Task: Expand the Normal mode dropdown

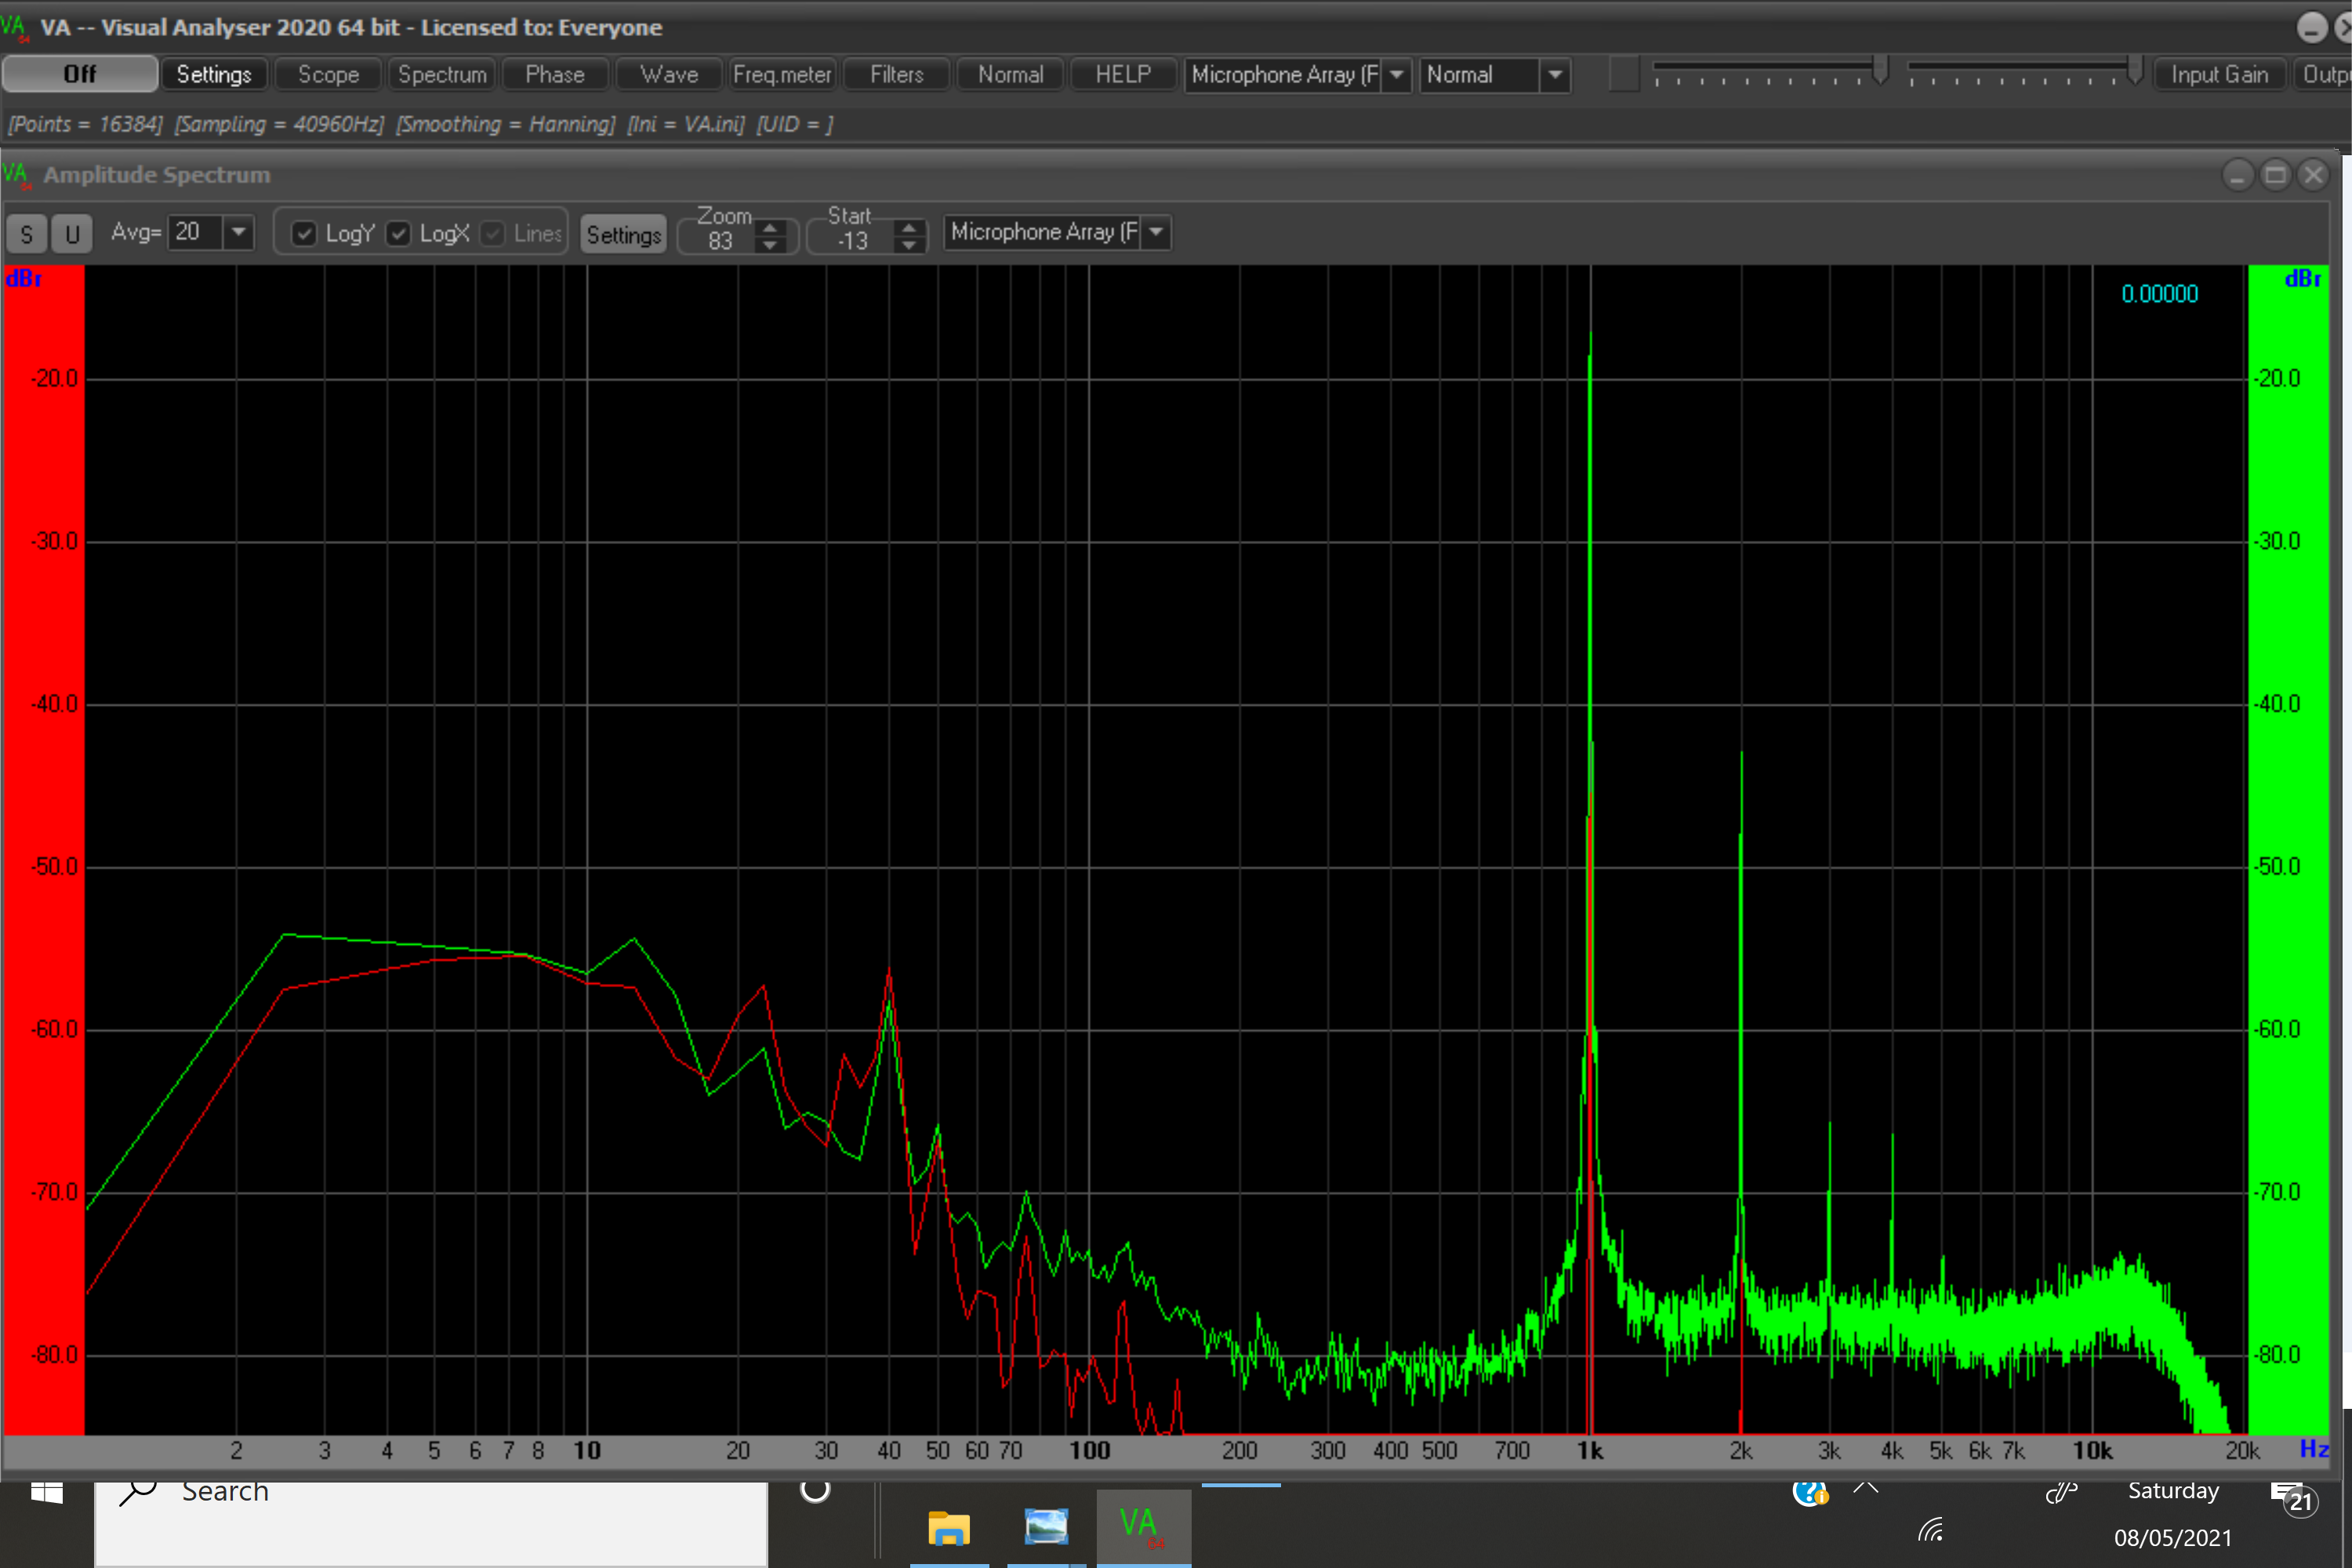Action: coord(1554,75)
